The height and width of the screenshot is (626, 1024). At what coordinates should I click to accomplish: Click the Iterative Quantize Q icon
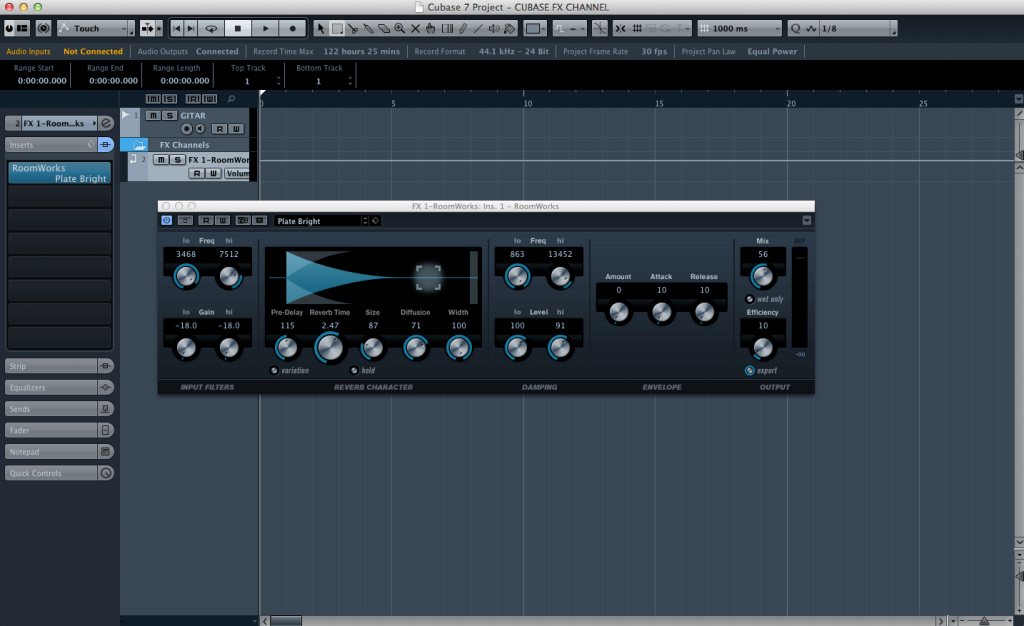coord(795,29)
